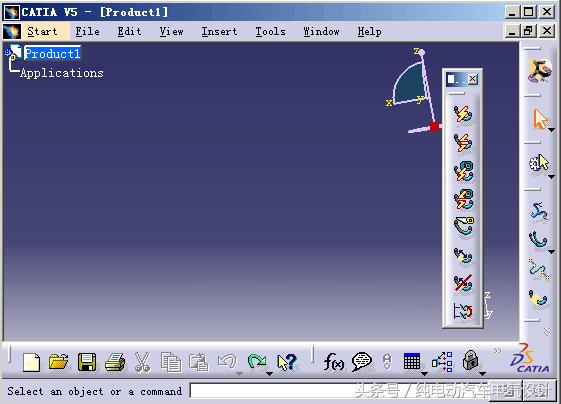Expand the Design Table dropdown arrow
The width and height of the screenshot is (561, 404).
pyautogui.click(x=424, y=374)
